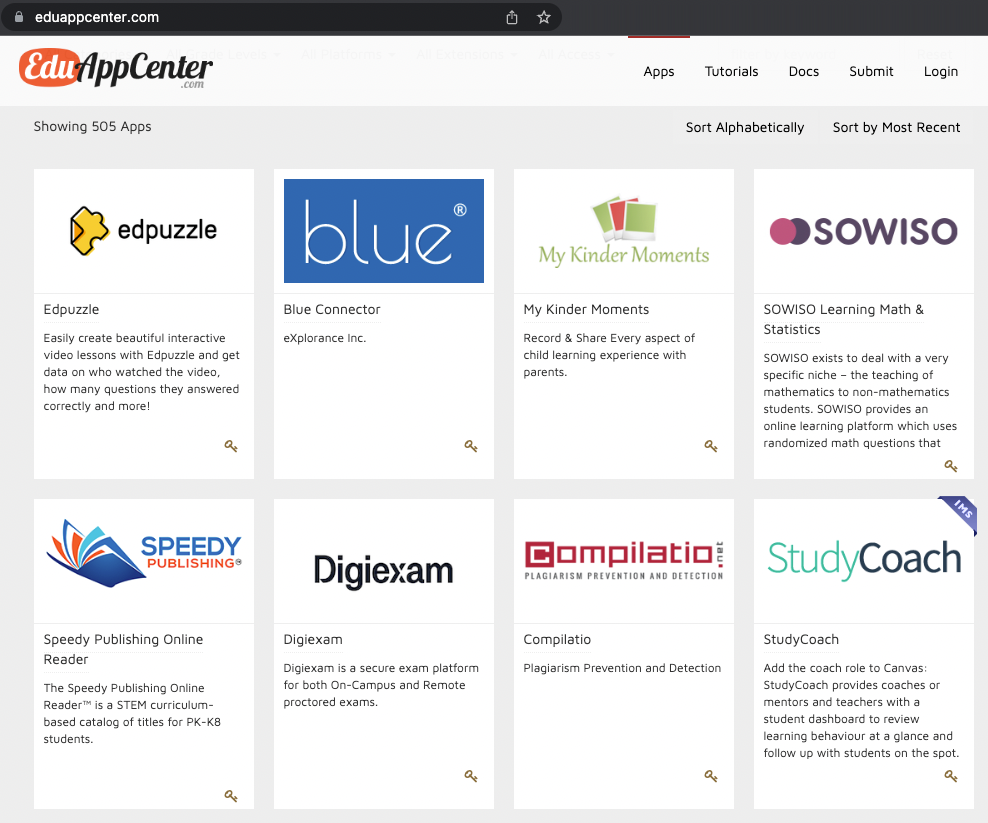The image size is (988, 823).
Task: Click the lock icon beside eduappcenter.com
Action: 19,17
